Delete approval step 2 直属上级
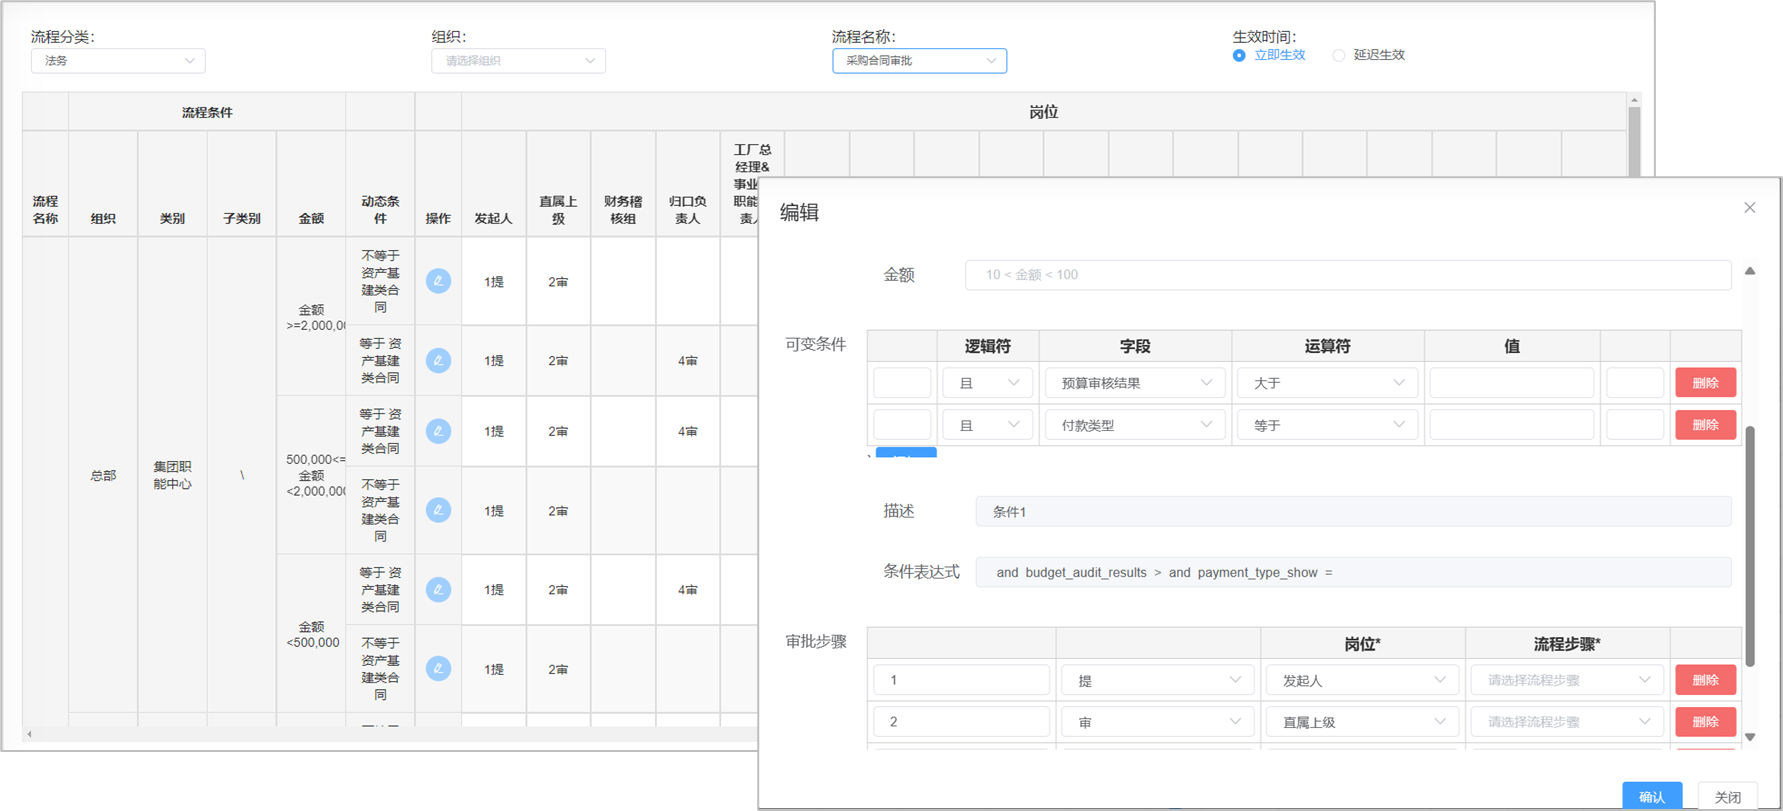This screenshot has width=1783, height=811. click(1705, 722)
